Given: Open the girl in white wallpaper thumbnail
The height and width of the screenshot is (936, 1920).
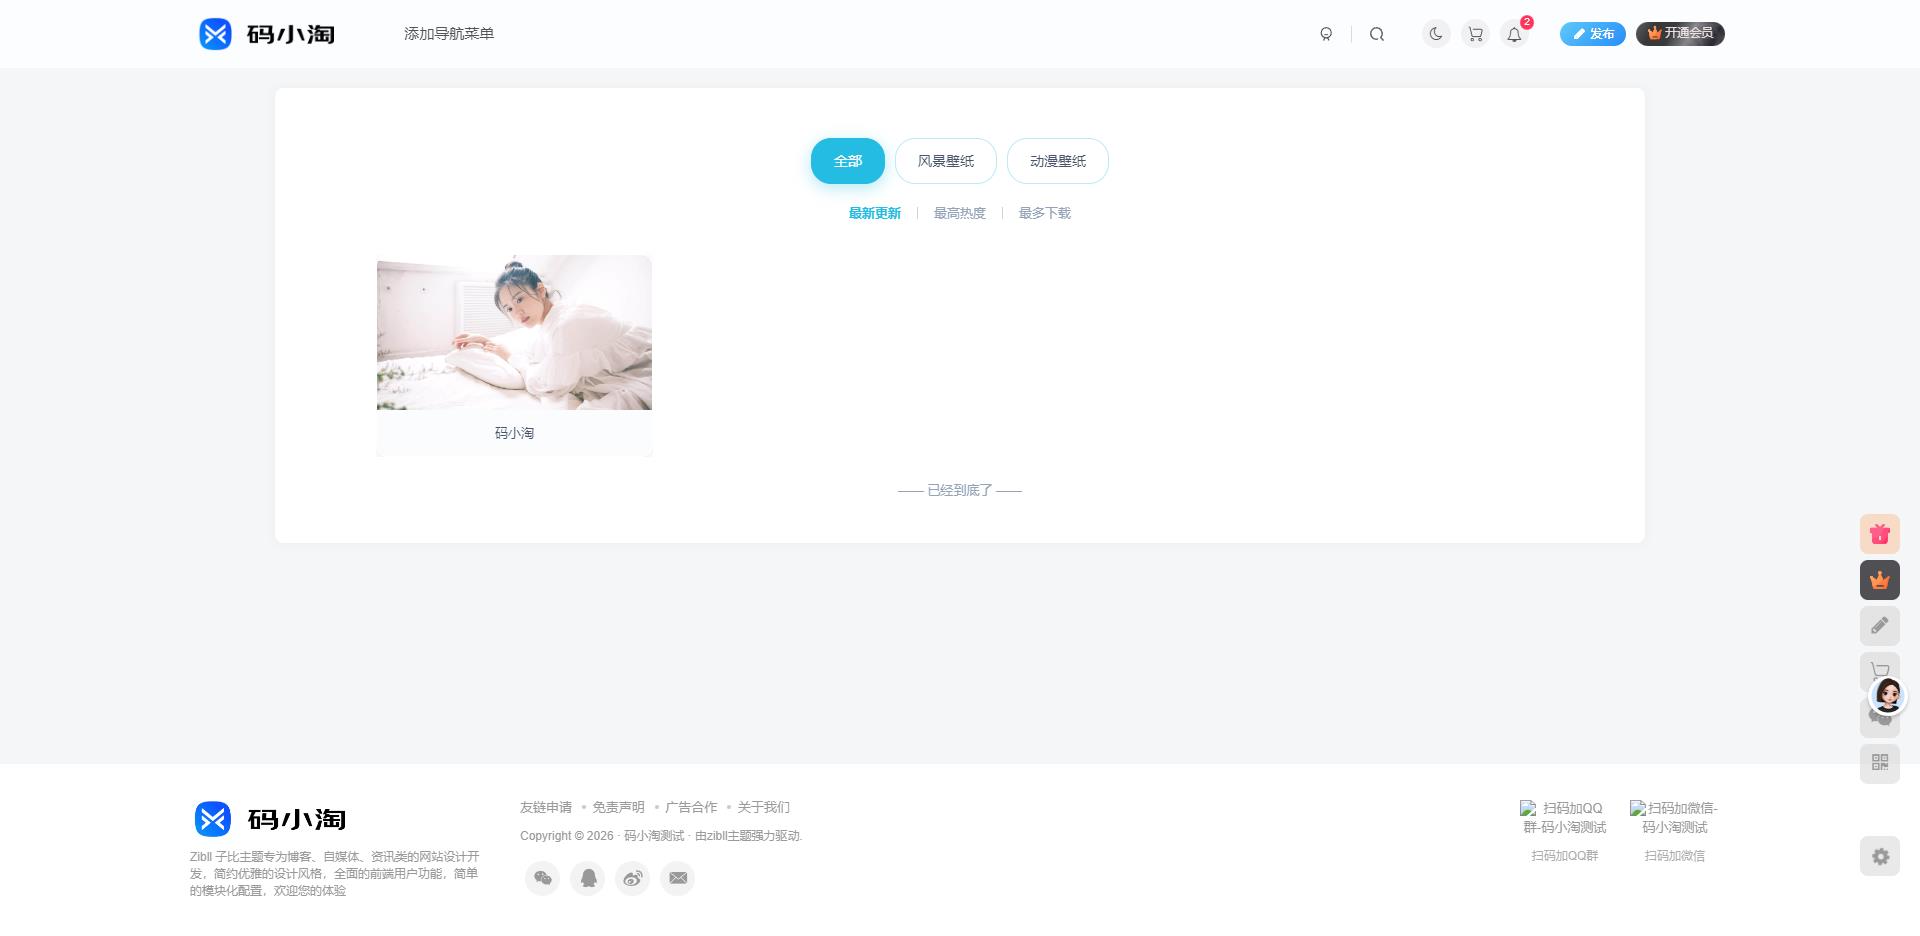Looking at the screenshot, I should (514, 332).
